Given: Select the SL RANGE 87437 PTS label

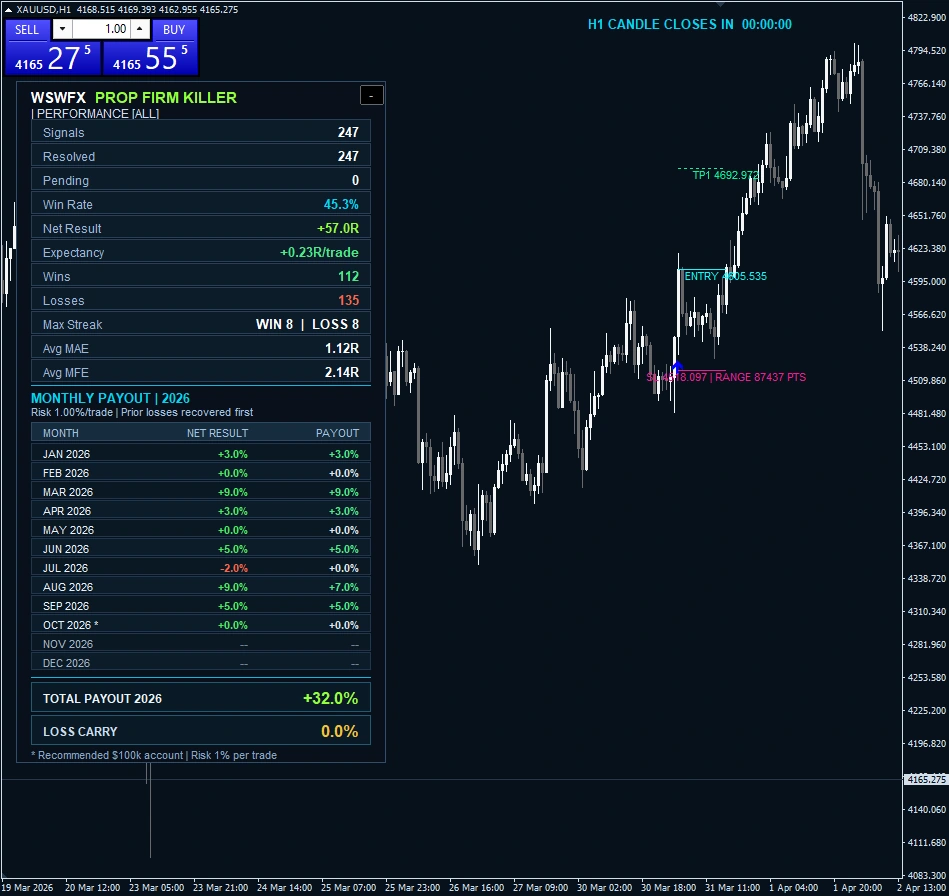Looking at the screenshot, I should pyautogui.click(x=726, y=377).
